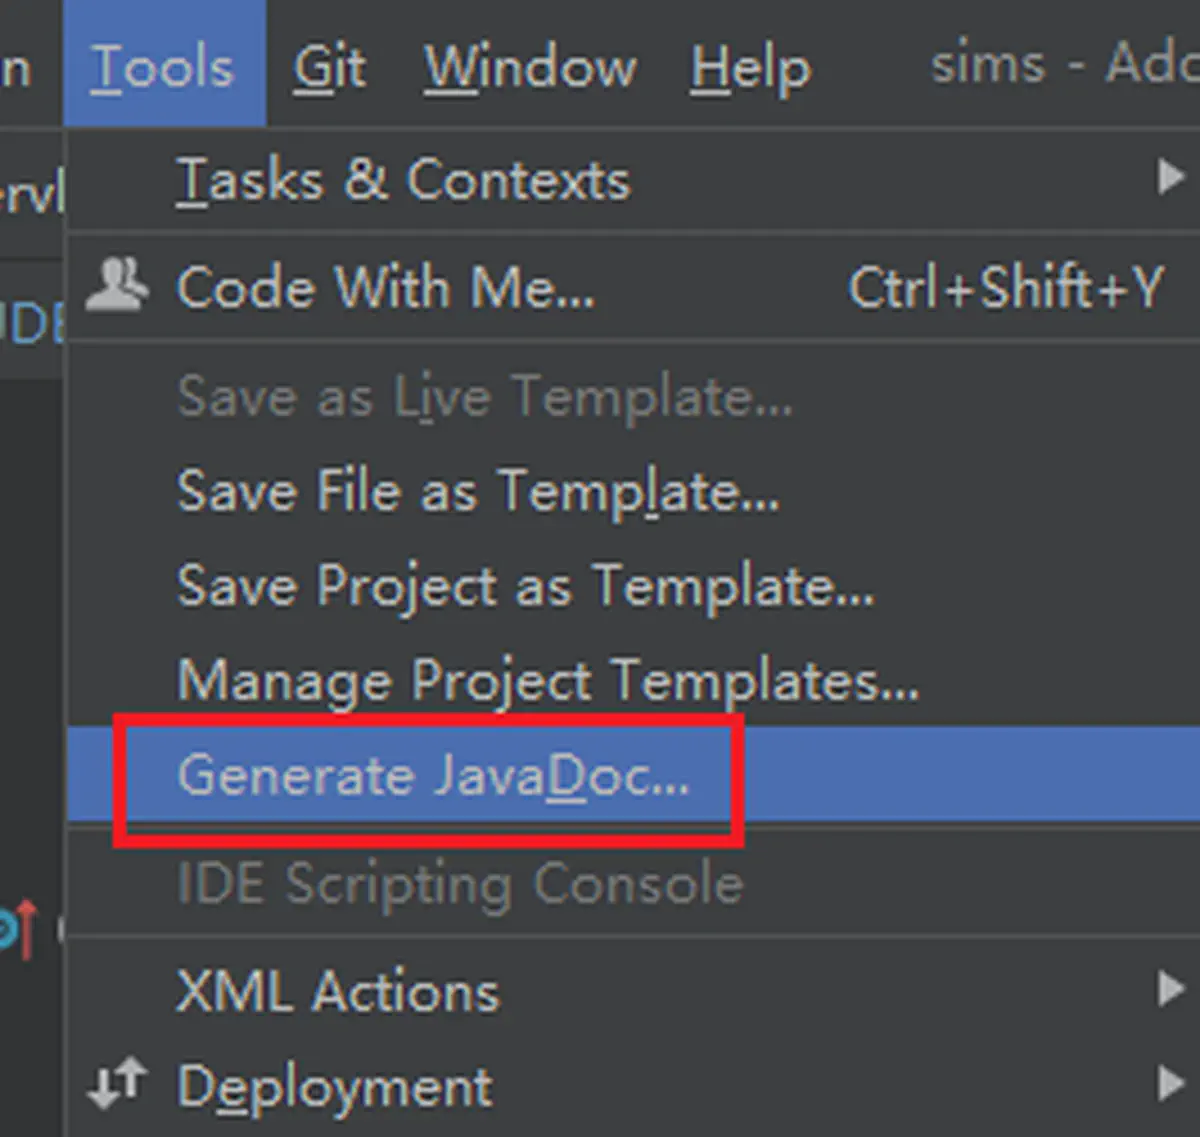Open the Tools menu
The width and height of the screenshot is (1200, 1137).
coord(164,64)
